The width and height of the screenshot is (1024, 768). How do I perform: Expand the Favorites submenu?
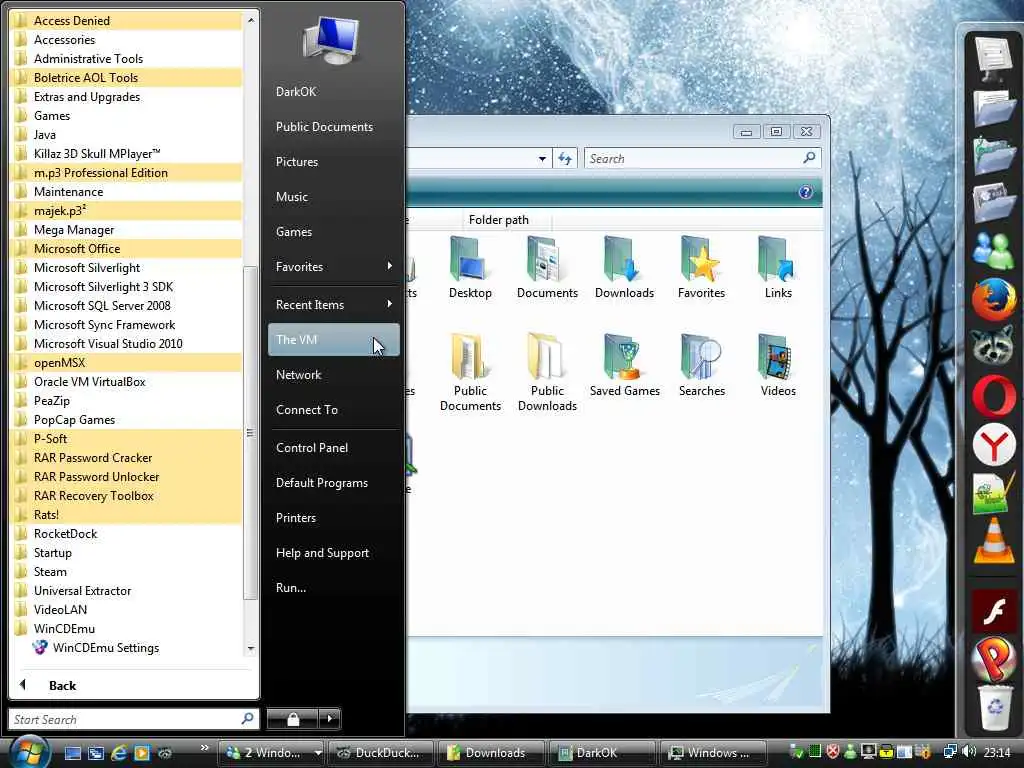tap(334, 266)
